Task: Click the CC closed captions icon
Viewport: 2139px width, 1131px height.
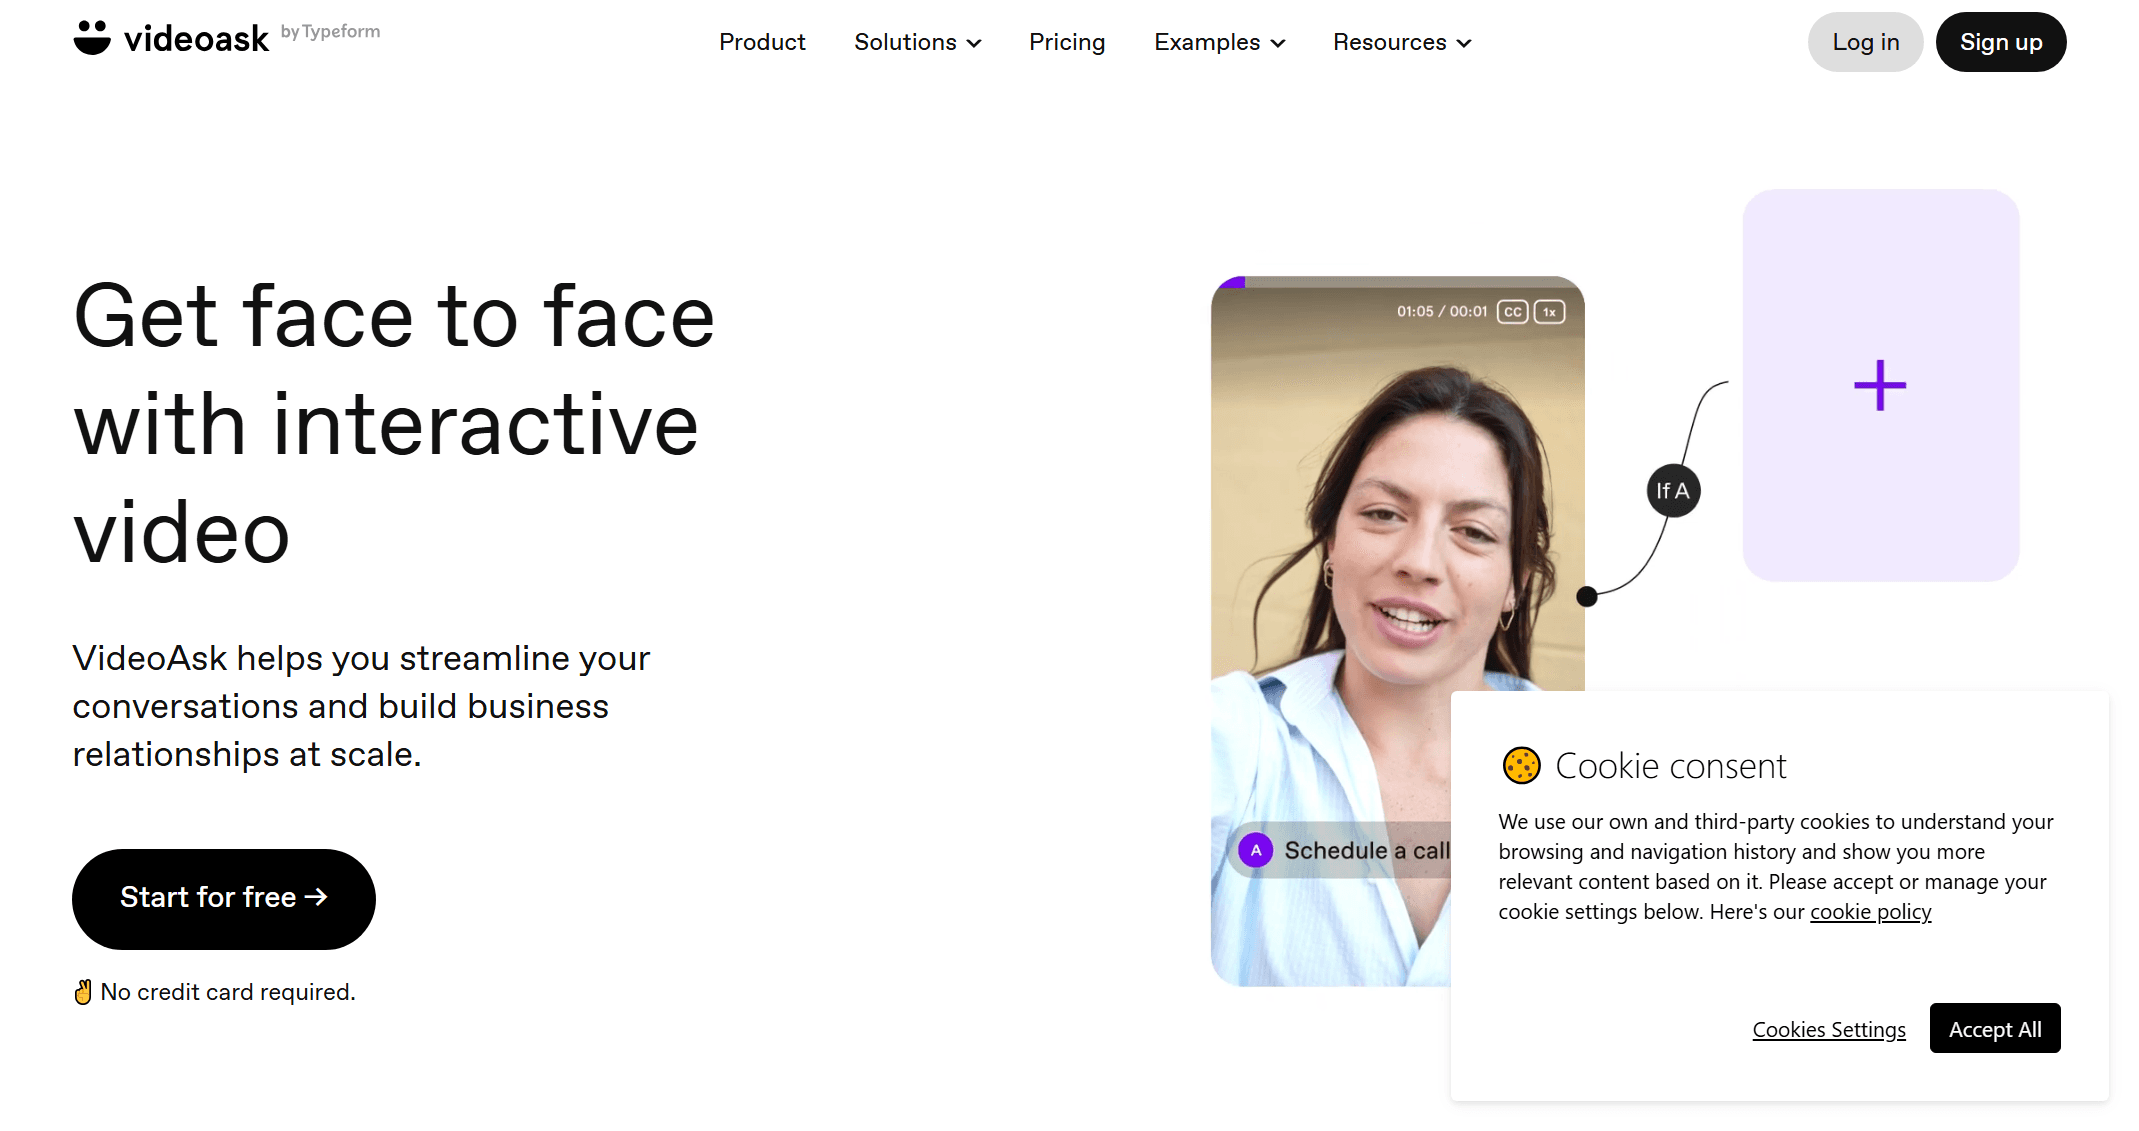Action: tap(1512, 312)
